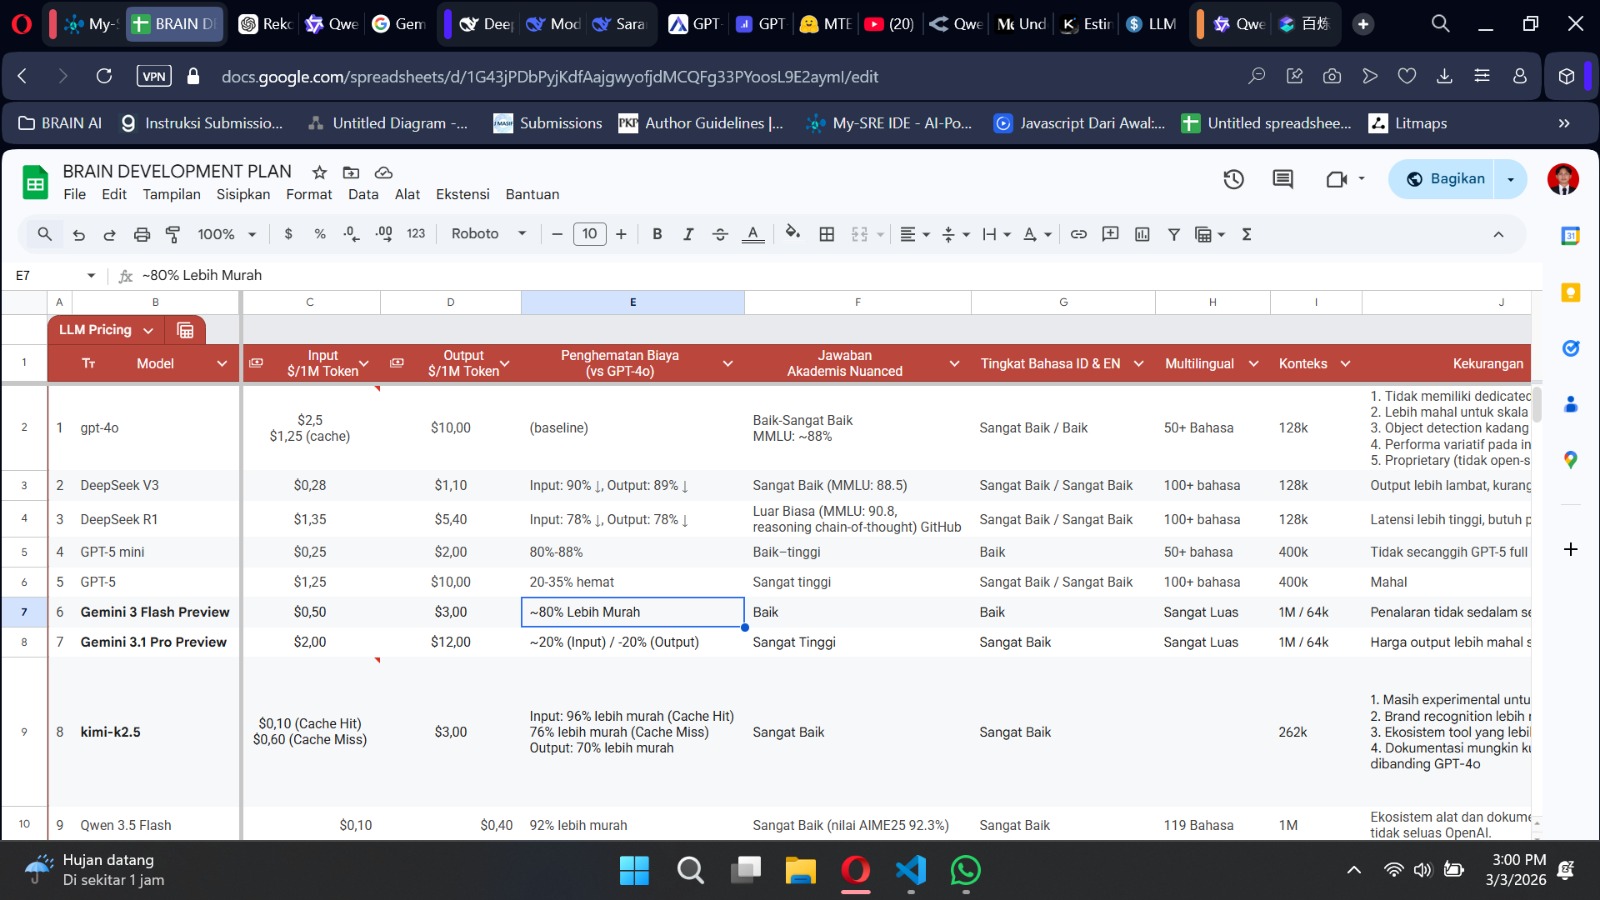Insert a link using the link icon
1600x900 pixels.
(x=1078, y=234)
